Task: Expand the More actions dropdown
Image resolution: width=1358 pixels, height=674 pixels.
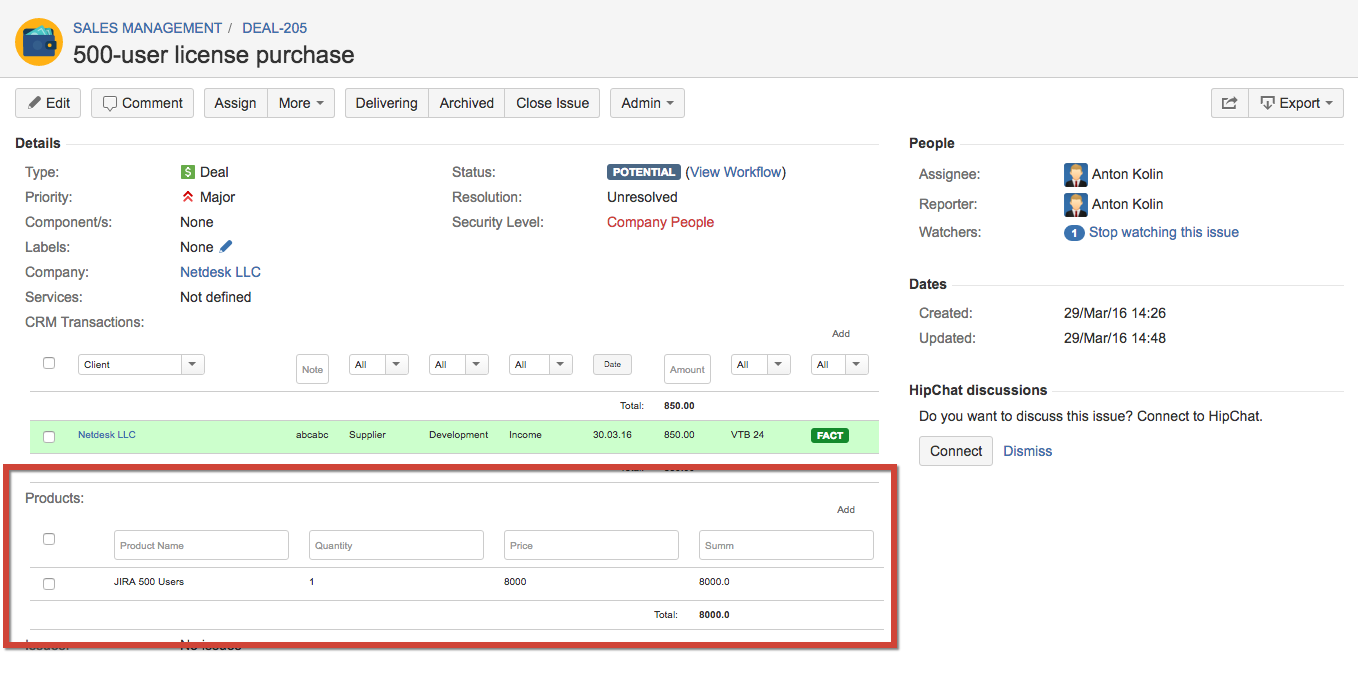Action: tap(300, 103)
